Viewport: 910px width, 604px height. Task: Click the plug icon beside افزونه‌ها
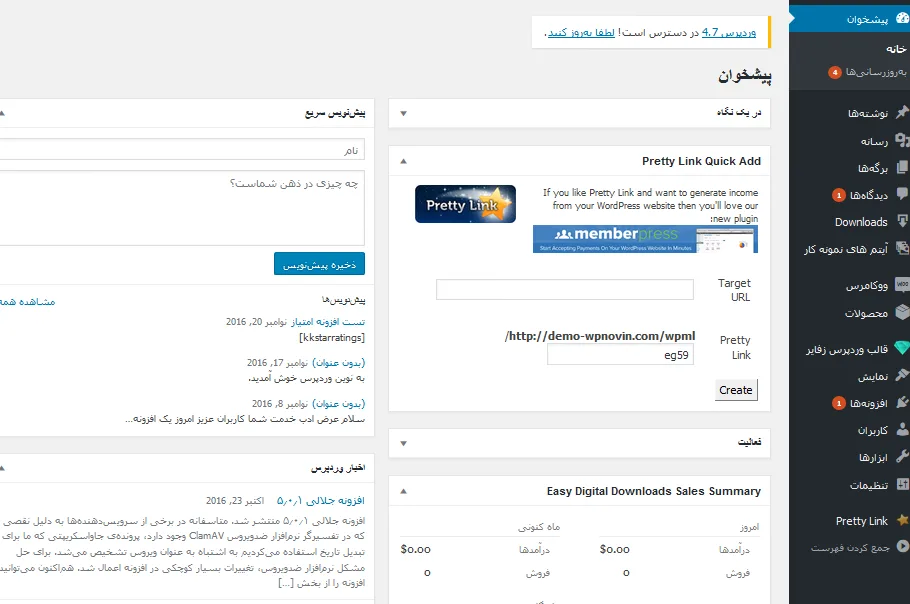(902, 402)
